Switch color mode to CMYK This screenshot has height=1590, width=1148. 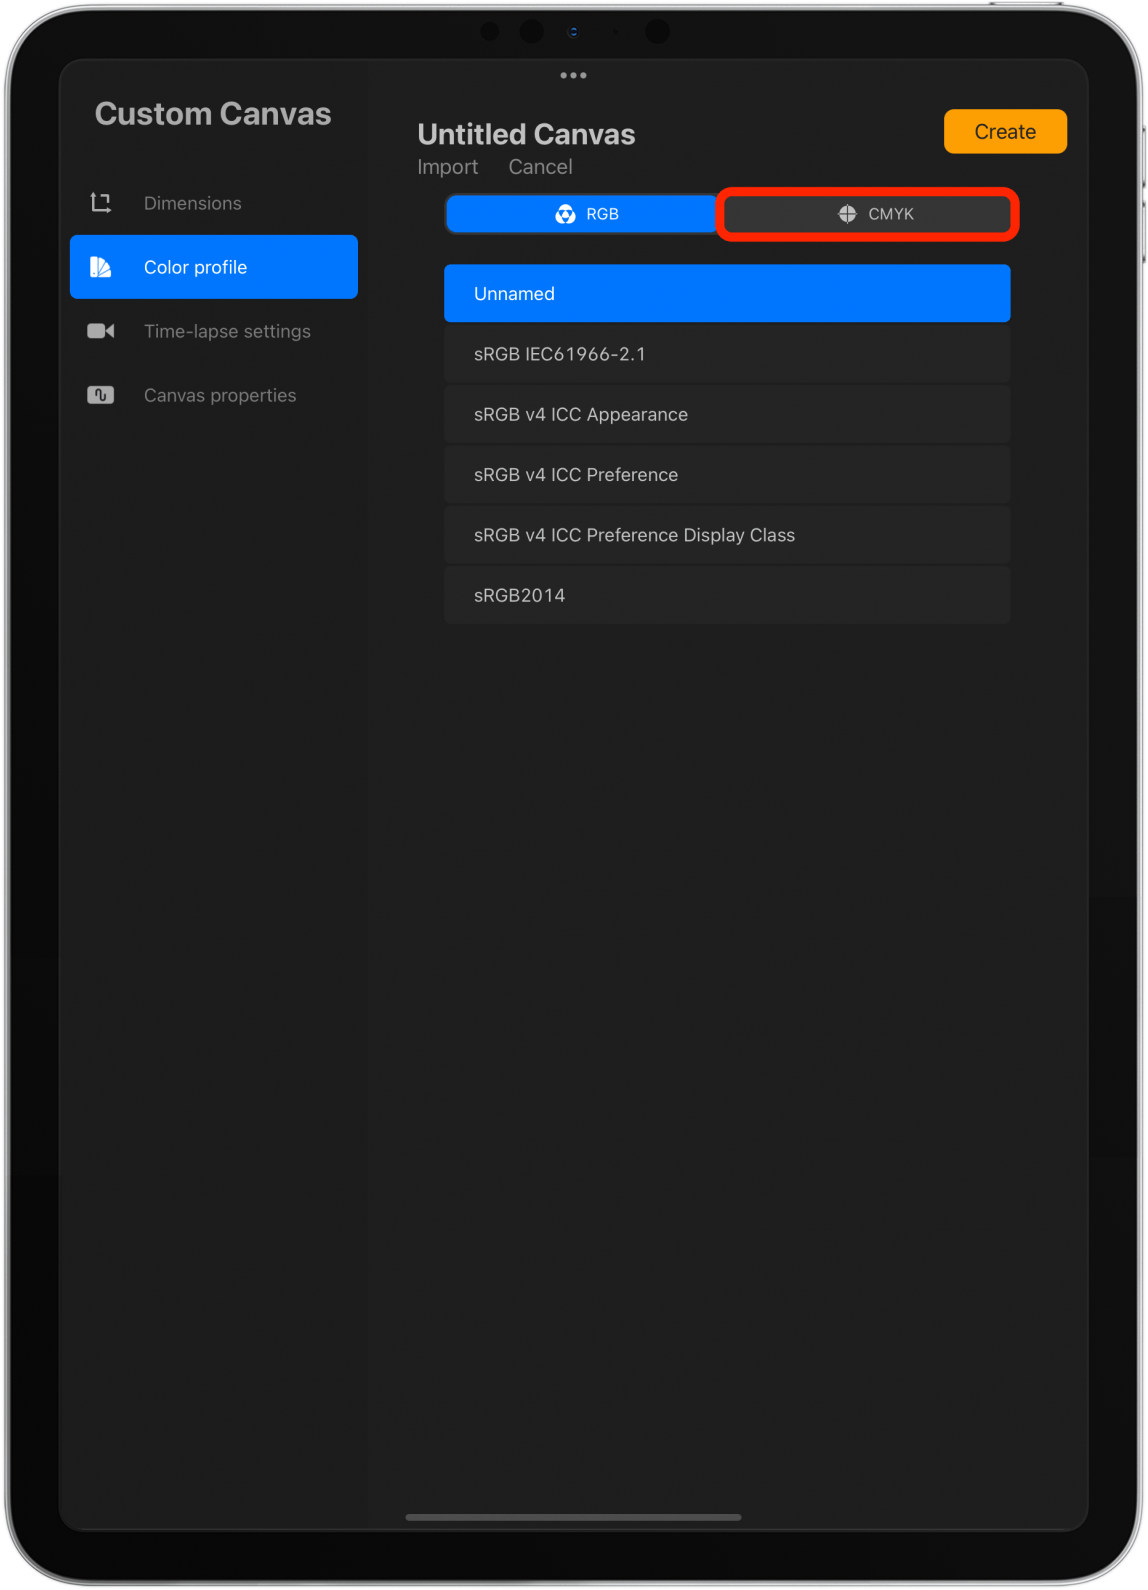(x=867, y=214)
